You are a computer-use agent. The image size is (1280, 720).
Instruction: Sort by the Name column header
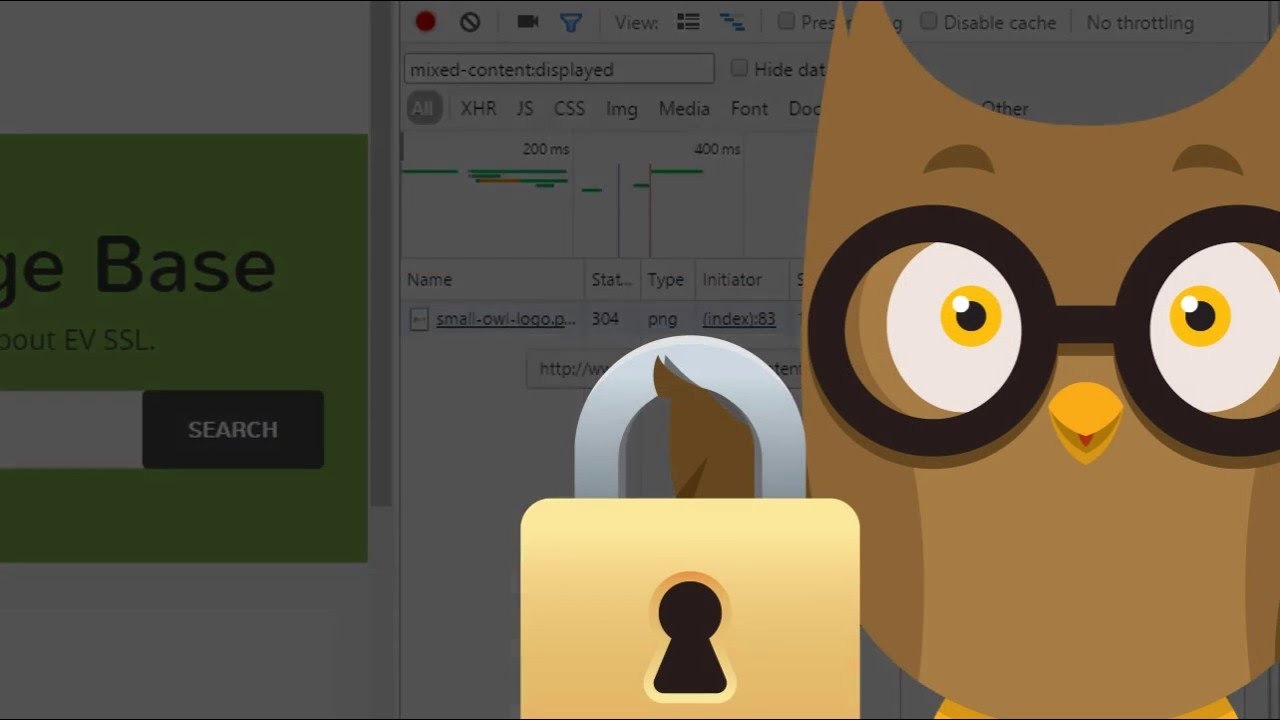(x=493, y=280)
